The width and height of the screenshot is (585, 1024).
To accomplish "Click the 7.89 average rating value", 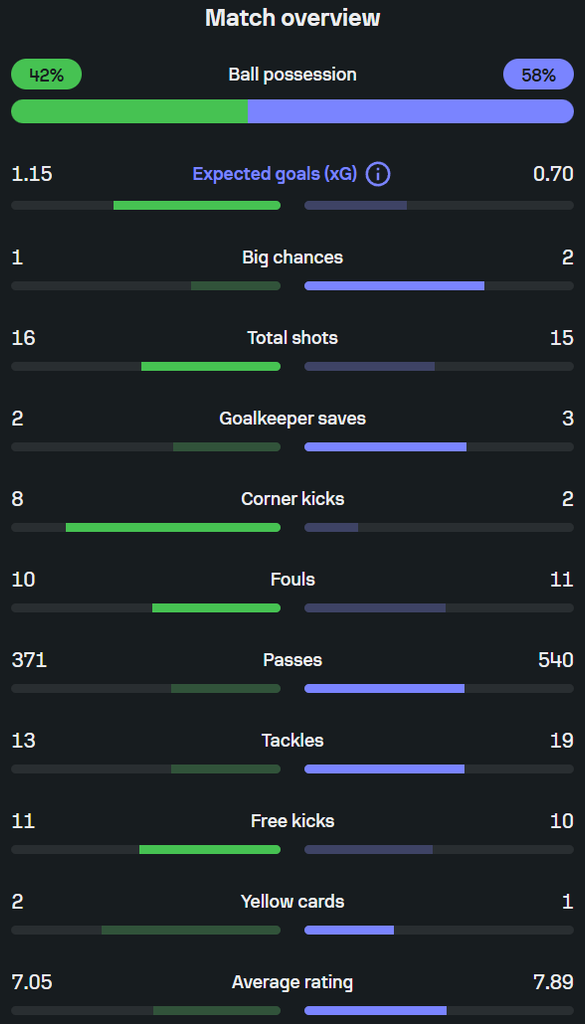I will (x=554, y=982).
